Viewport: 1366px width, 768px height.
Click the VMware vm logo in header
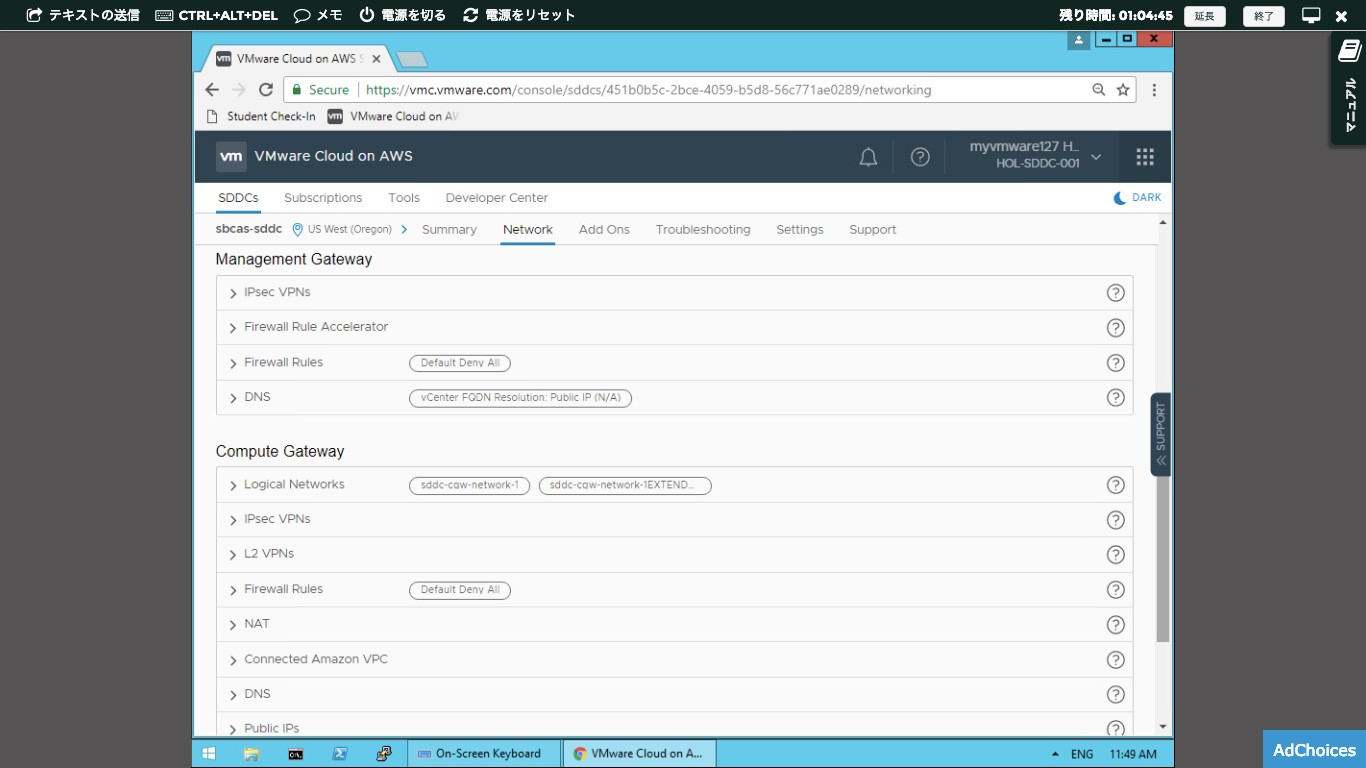[231, 156]
